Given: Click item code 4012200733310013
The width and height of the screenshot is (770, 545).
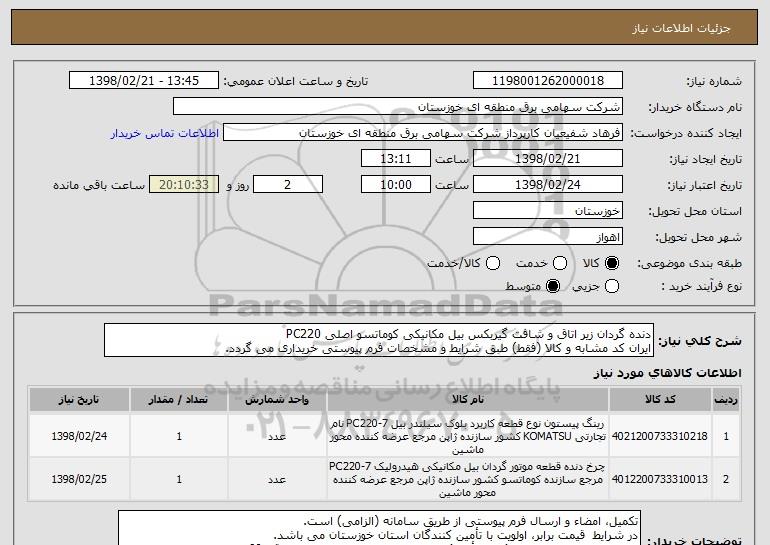Looking at the screenshot, I should point(660,479).
